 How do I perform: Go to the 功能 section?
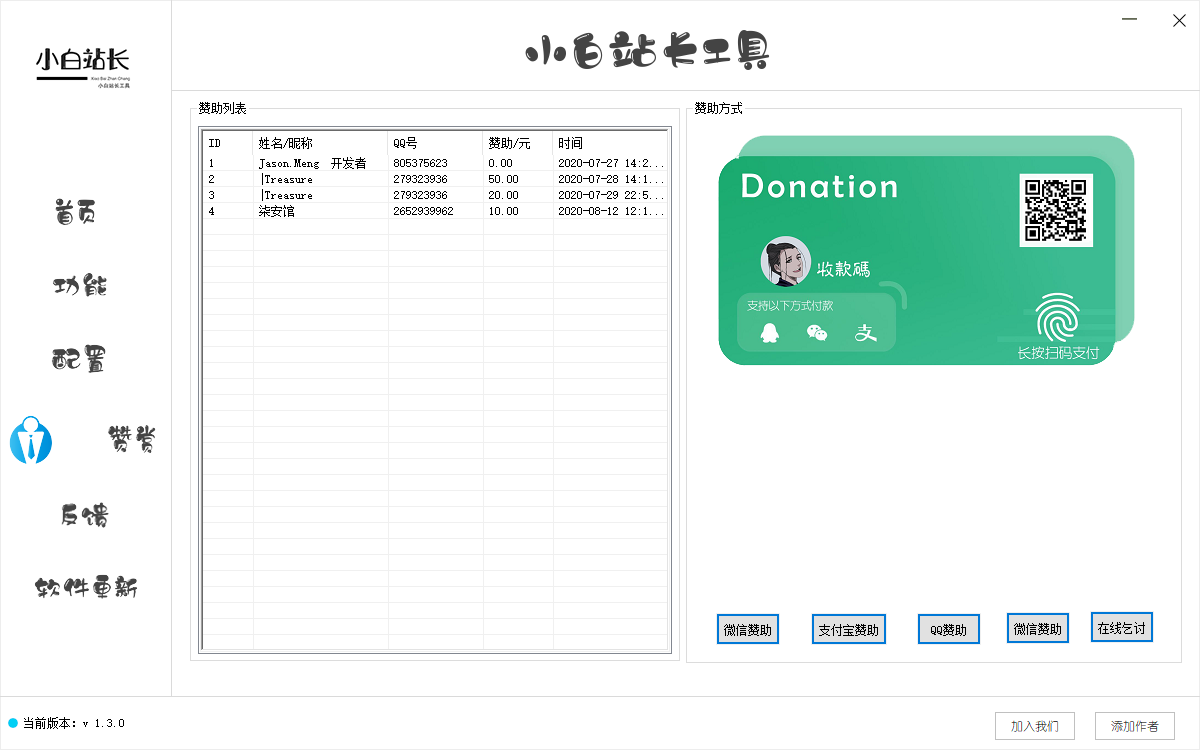click(x=80, y=286)
